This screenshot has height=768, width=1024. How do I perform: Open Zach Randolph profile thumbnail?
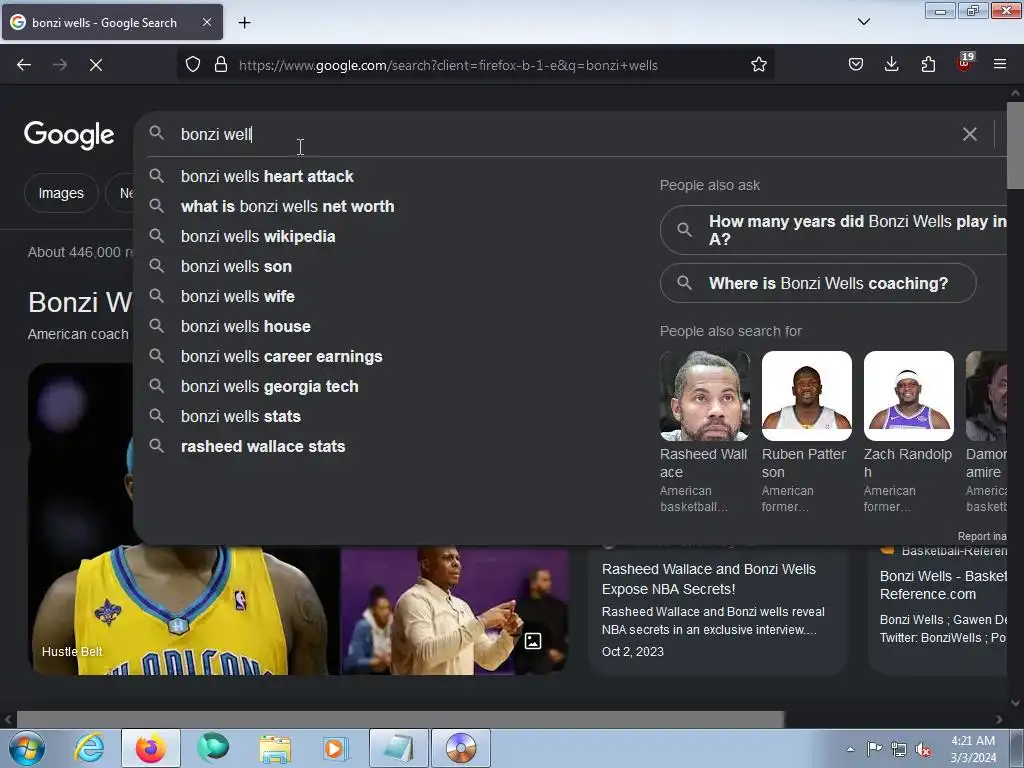tap(908, 396)
